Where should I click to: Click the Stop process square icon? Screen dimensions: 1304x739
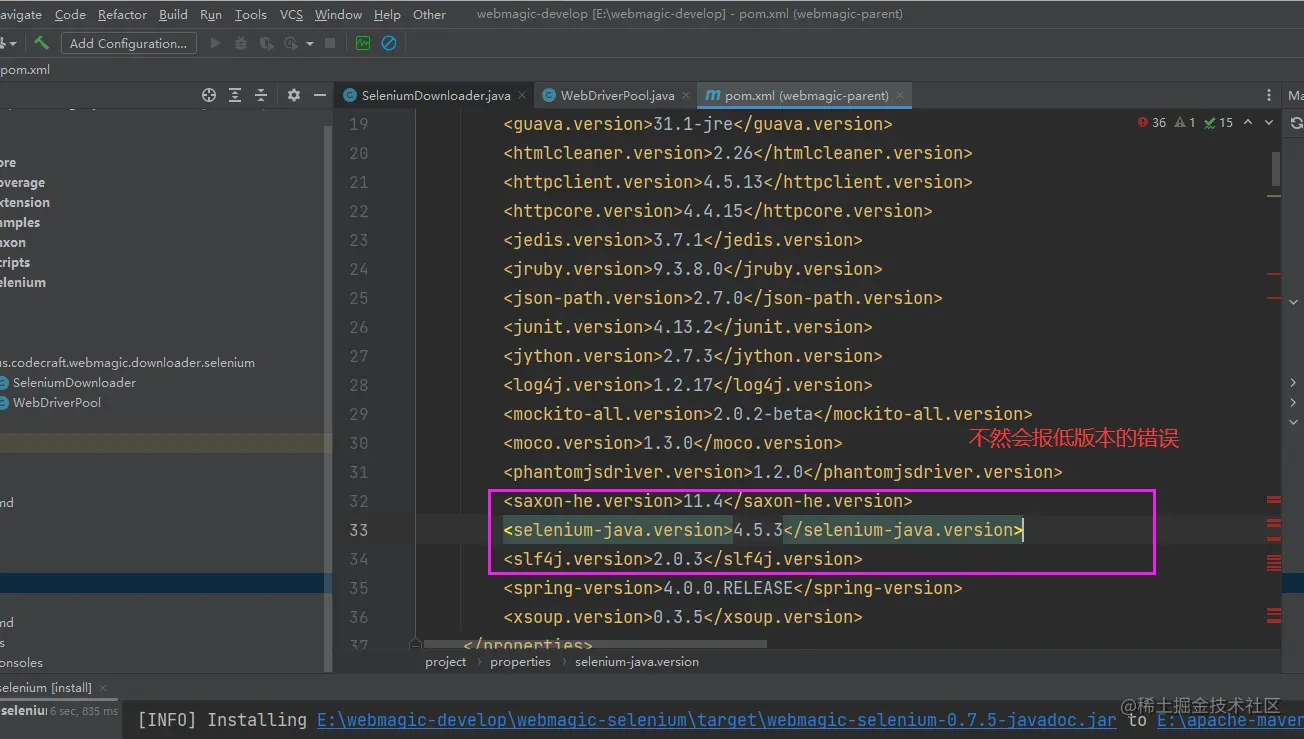click(x=330, y=43)
